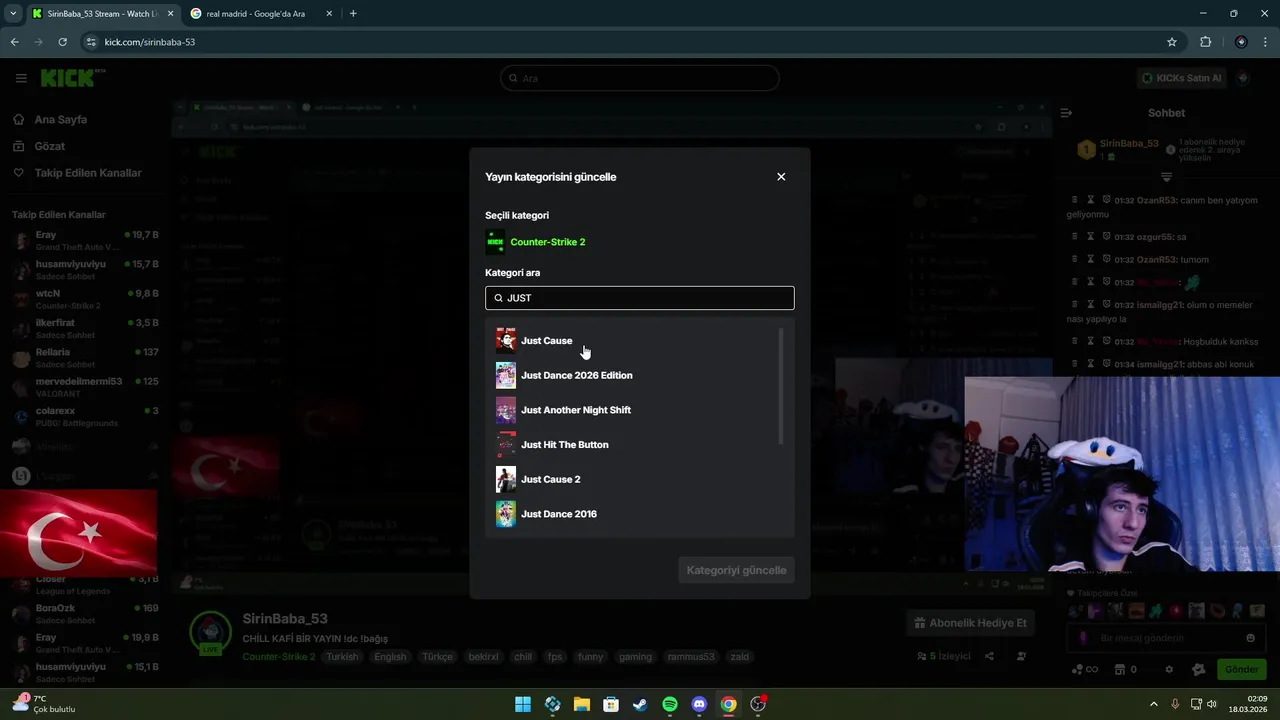Click the Counter-Strike 2 tag under stream title
The width and height of the screenshot is (1280, 720).
[279, 657]
